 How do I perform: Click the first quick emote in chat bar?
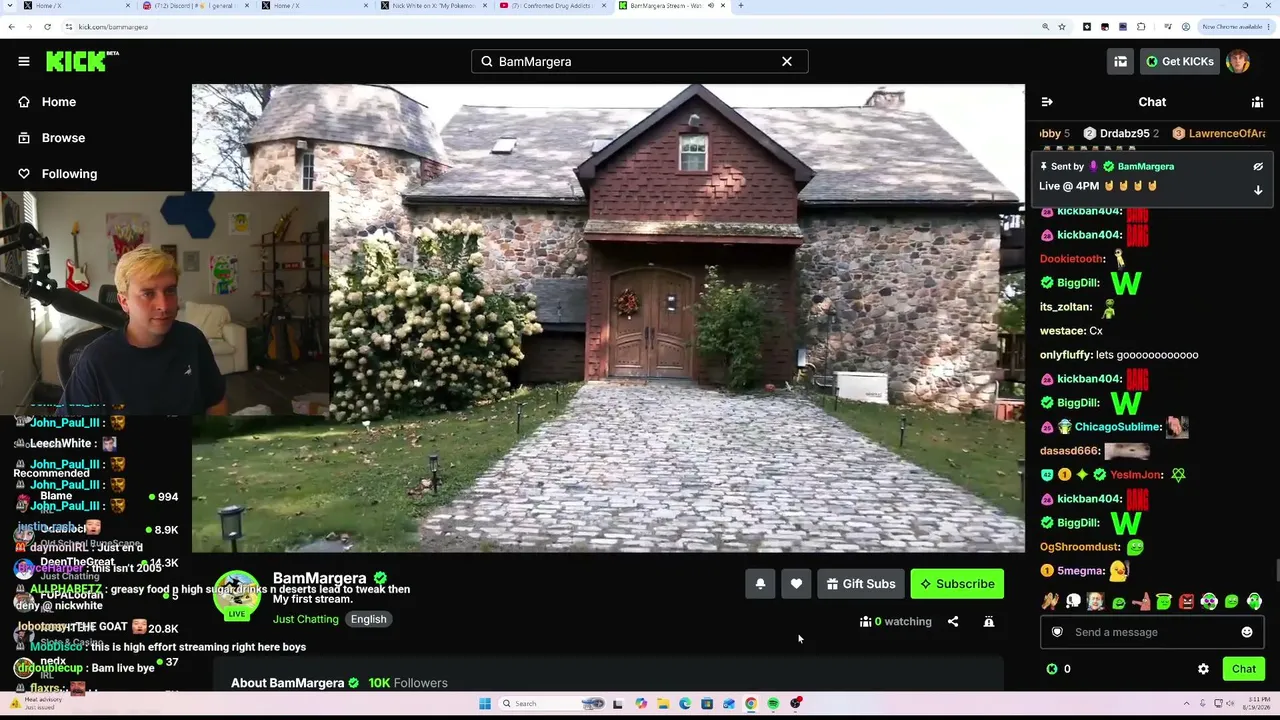pos(1050,602)
